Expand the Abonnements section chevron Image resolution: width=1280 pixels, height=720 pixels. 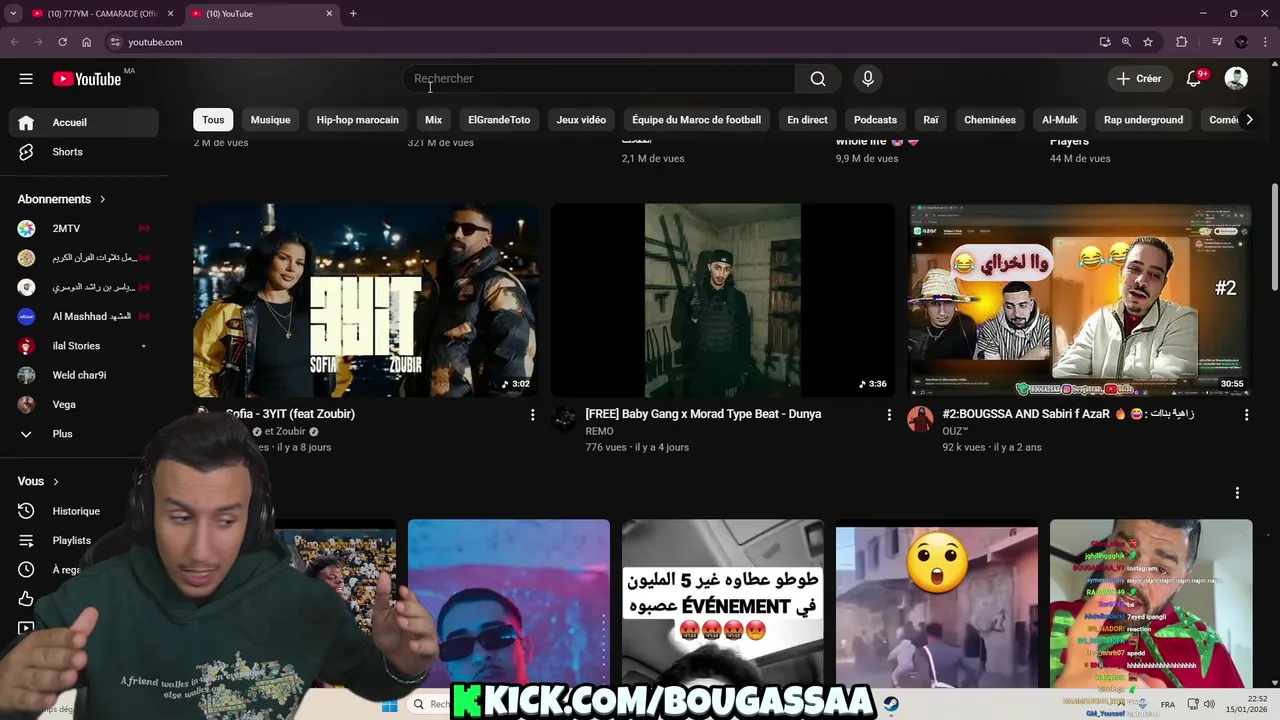tap(102, 199)
